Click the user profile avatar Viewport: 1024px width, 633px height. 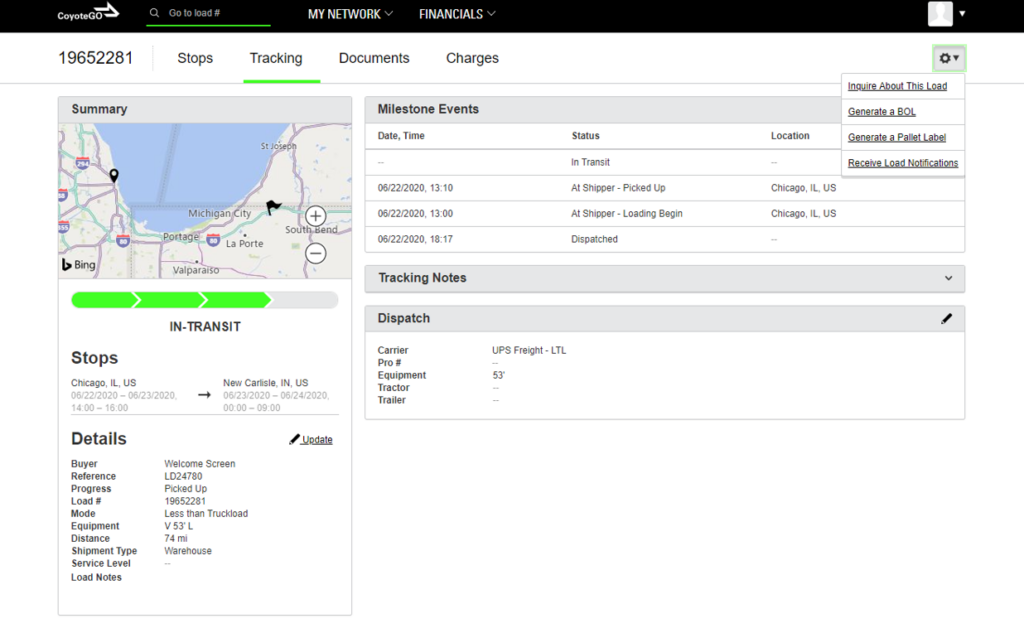(940, 14)
